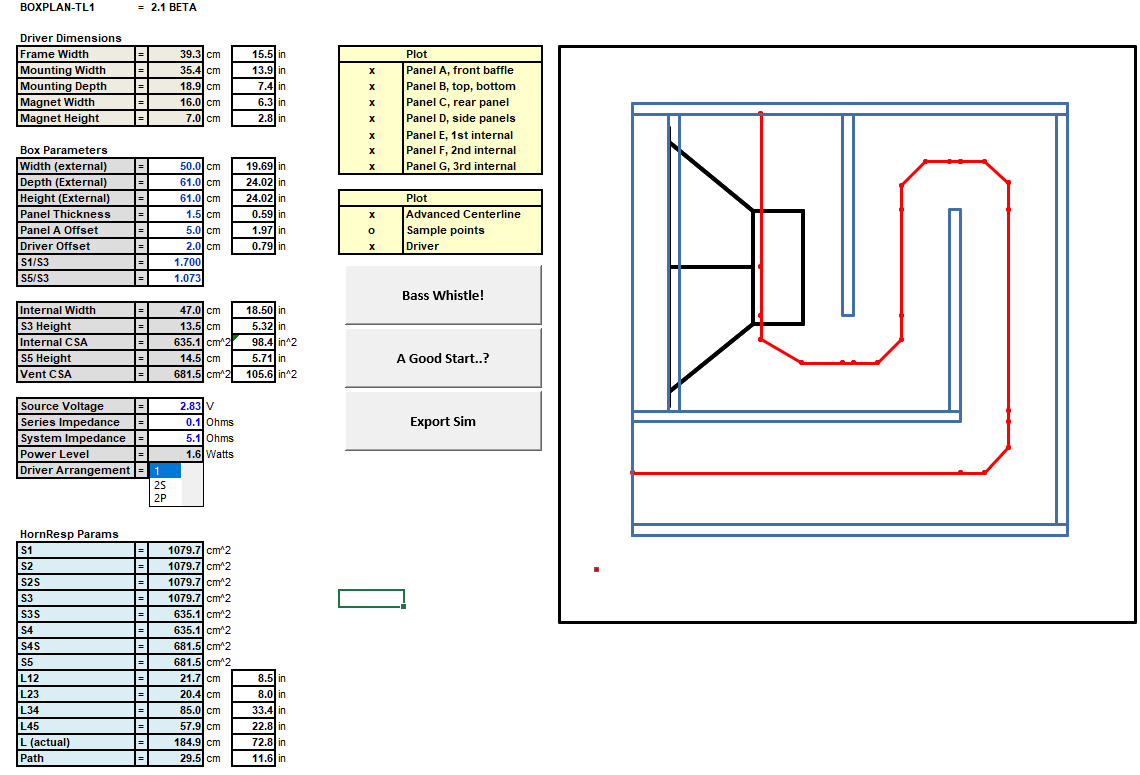Image resolution: width=1140 pixels, height=775 pixels.
Task: Click the selected empty green-outlined cell
Action: (372, 598)
